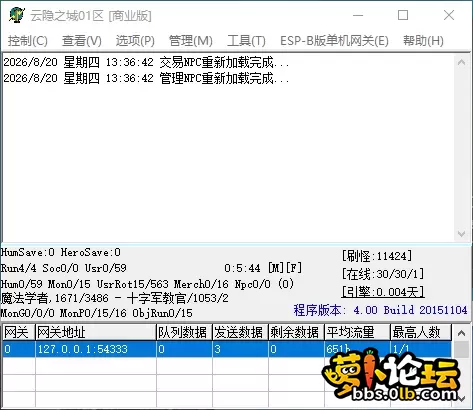Minimize the 云隐之城01区 window
The image size is (473, 410).
(x=358, y=15)
